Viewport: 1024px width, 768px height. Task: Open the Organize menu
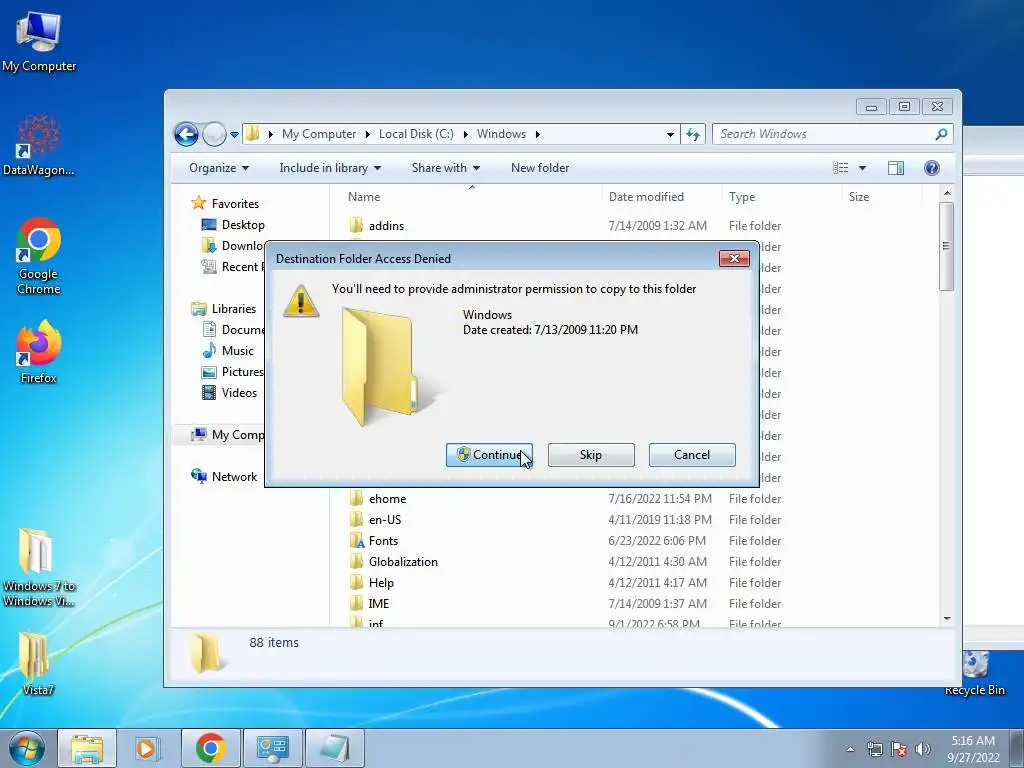tap(219, 168)
